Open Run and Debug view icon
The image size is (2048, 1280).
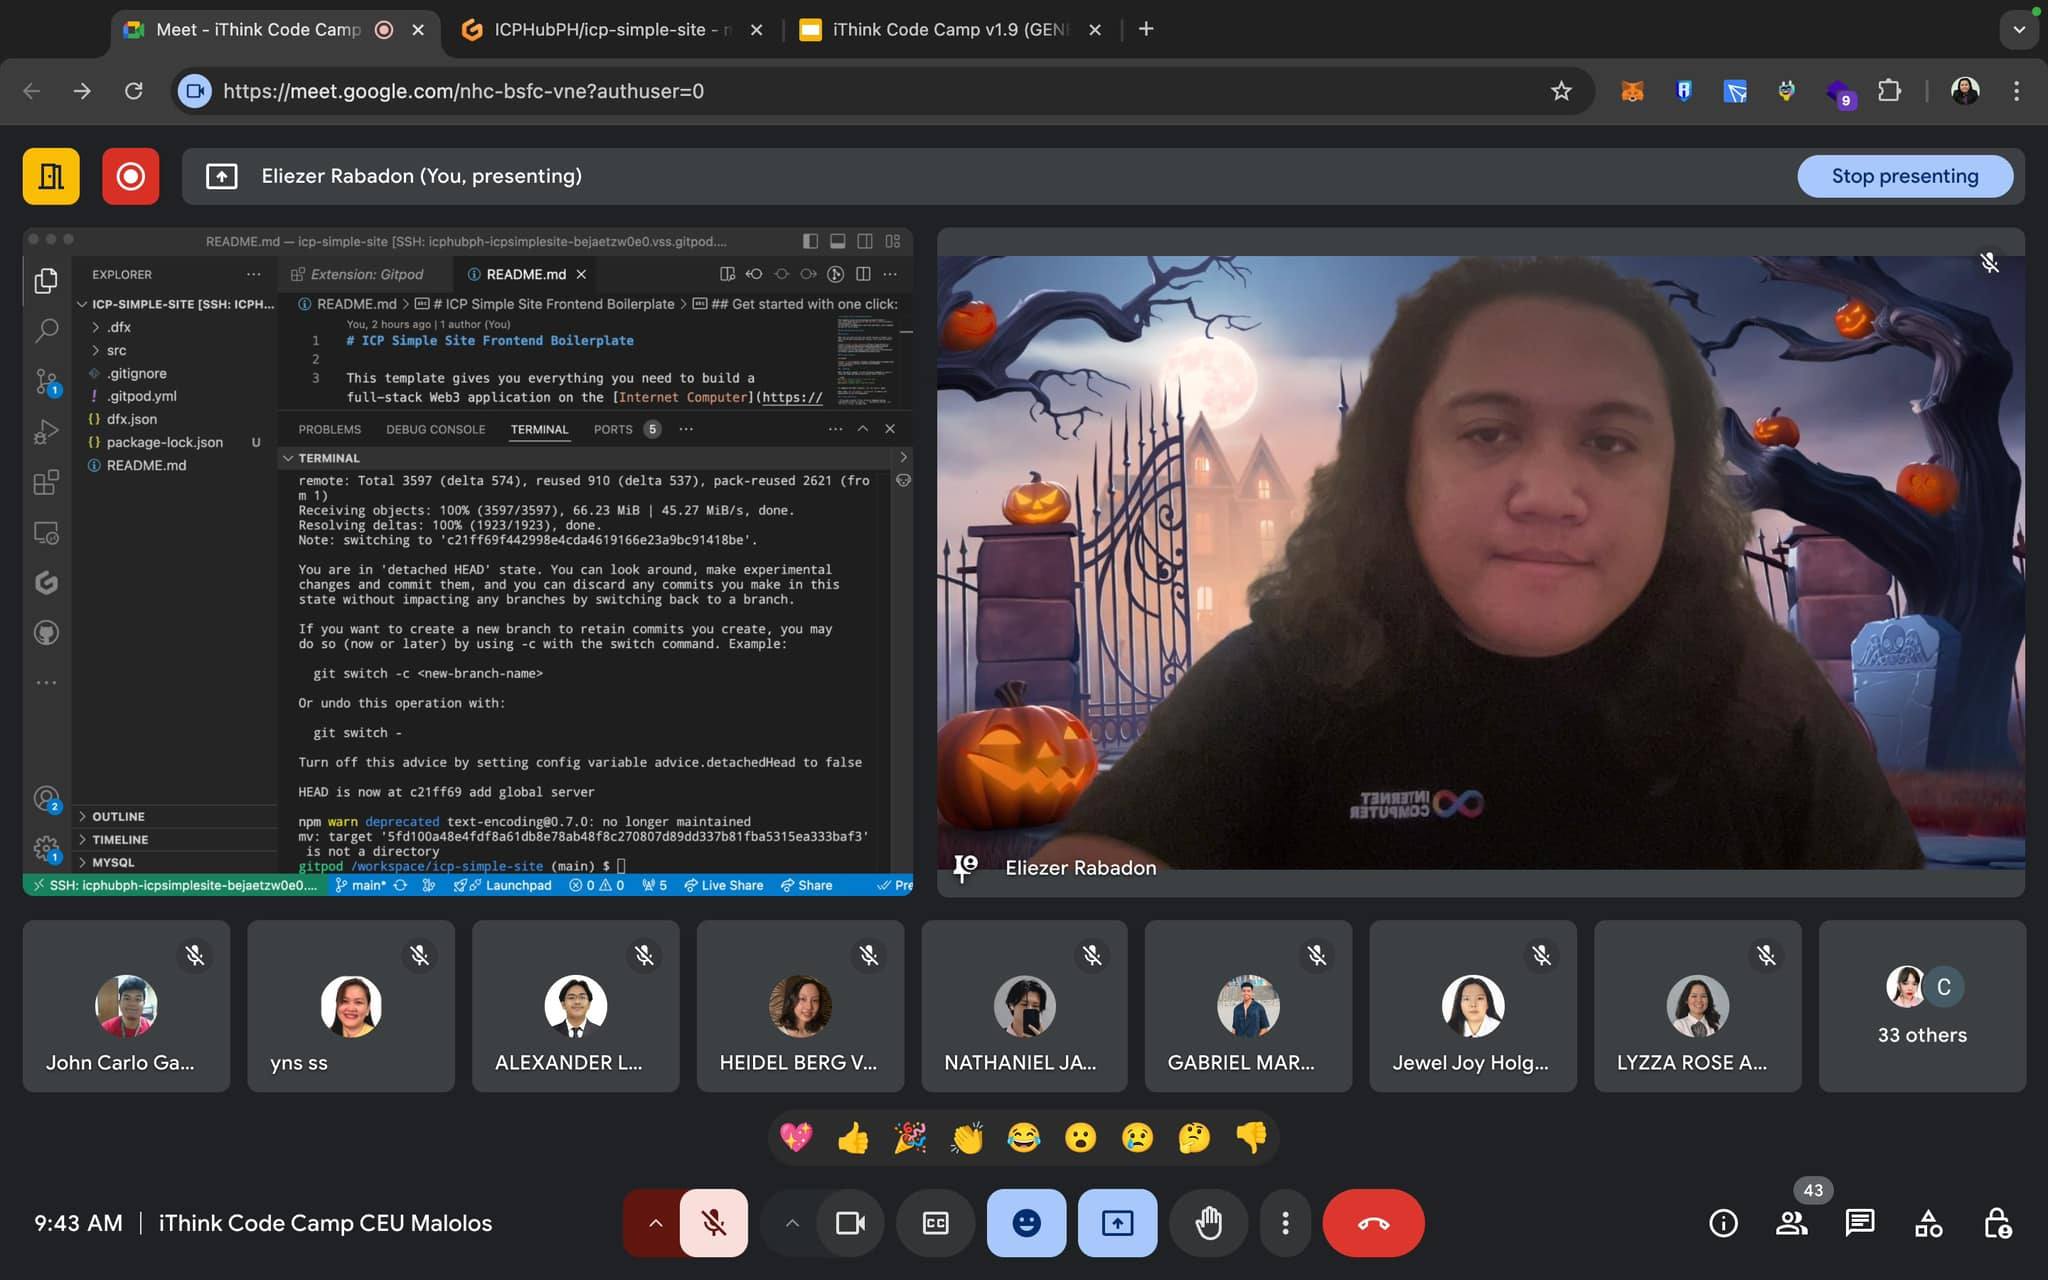(46, 432)
